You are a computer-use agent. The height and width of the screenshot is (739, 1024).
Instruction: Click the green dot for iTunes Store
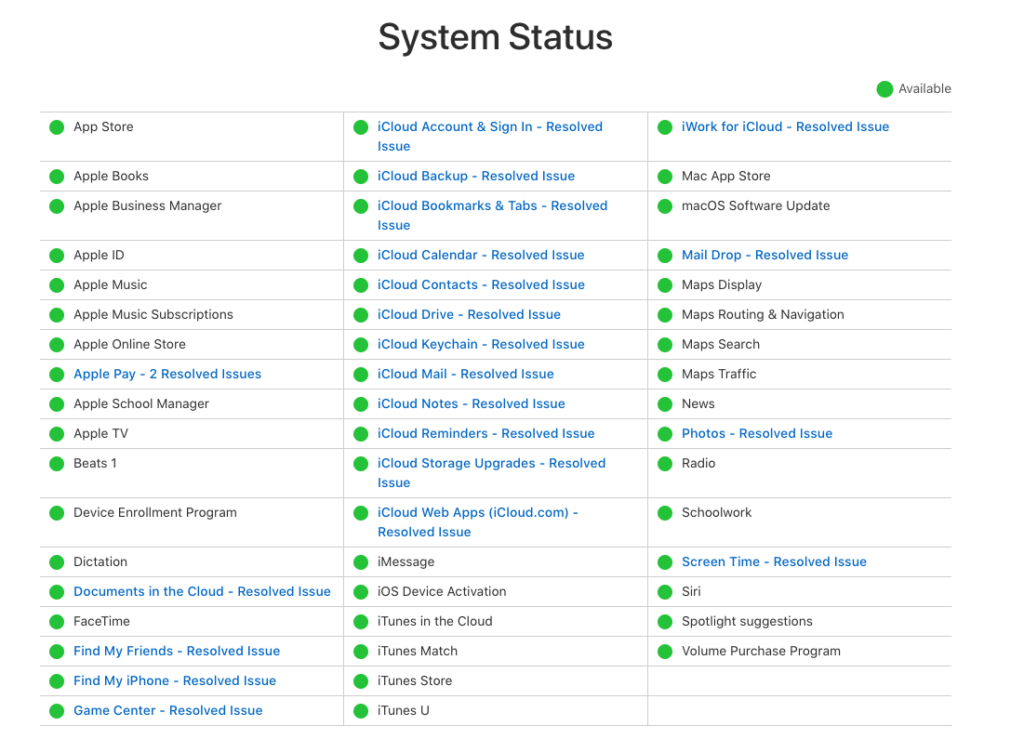tap(360, 681)
